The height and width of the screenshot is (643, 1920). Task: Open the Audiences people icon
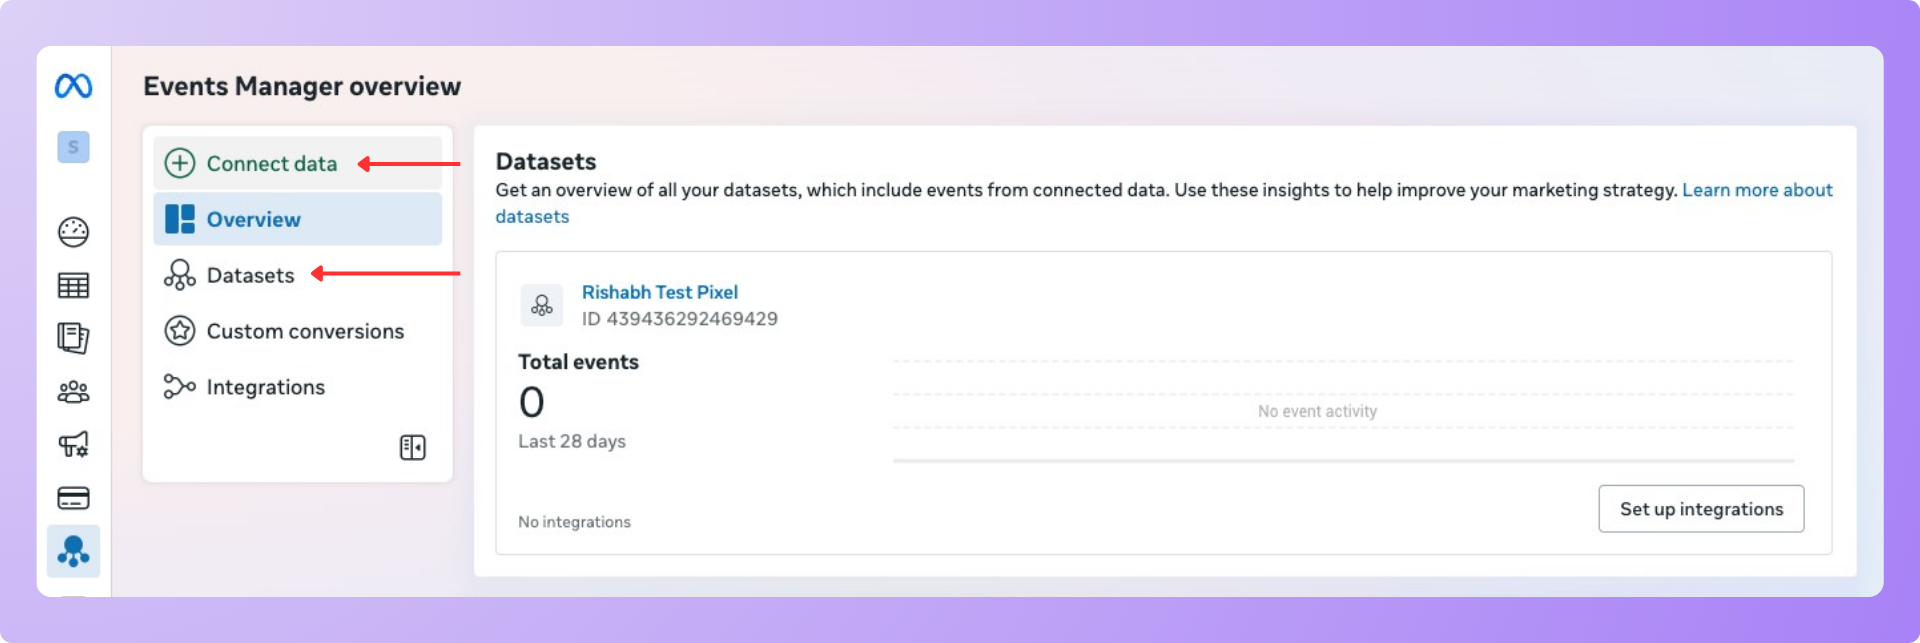pos(73,392)
